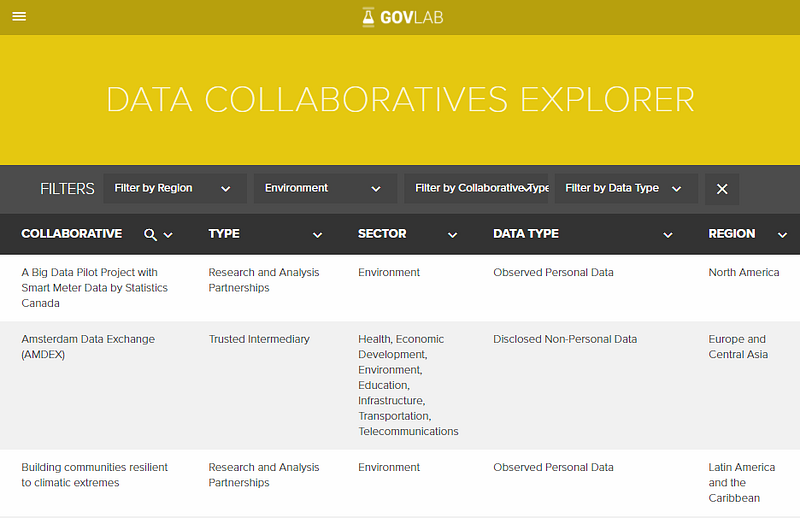Click the GovLab flask logo

(x=403, y=17)
